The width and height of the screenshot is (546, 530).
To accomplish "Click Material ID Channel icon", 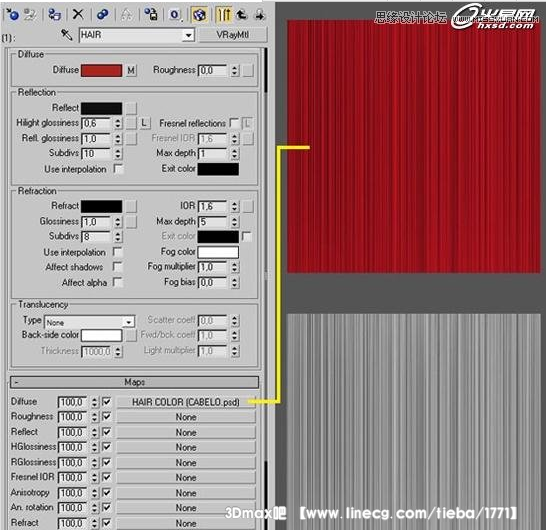I will coord(175,15).
